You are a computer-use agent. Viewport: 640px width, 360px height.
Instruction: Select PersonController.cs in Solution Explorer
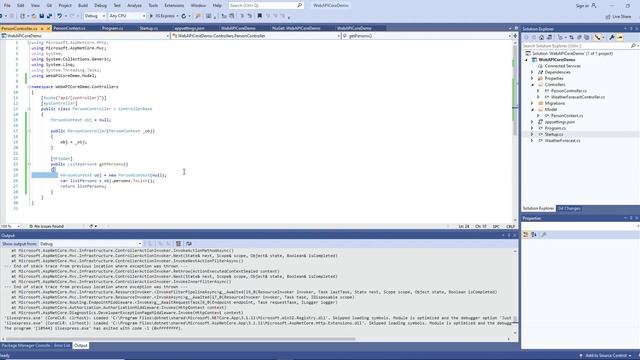pyautogui.click(x=569, y=91)
